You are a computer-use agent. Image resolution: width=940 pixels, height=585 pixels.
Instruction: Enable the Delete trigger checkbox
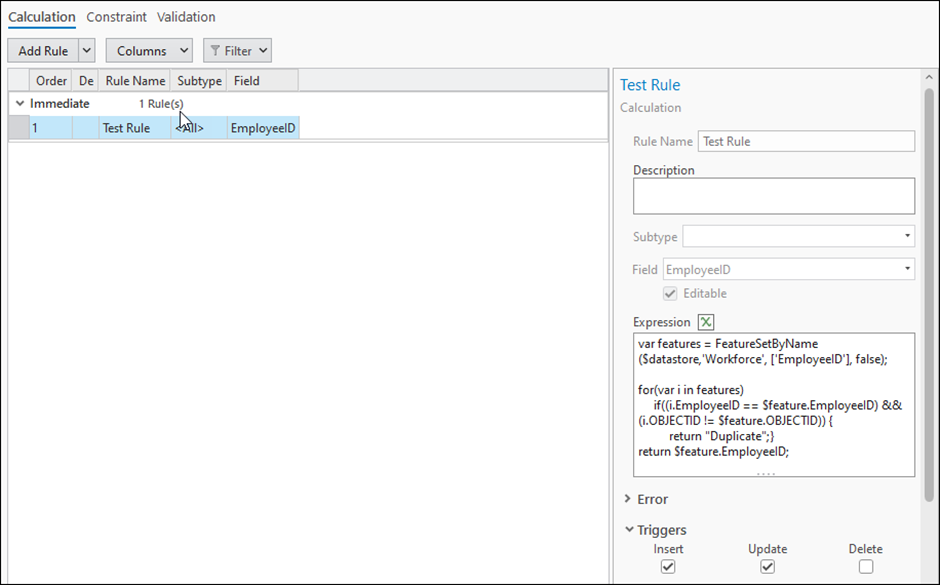click(865, 567)
